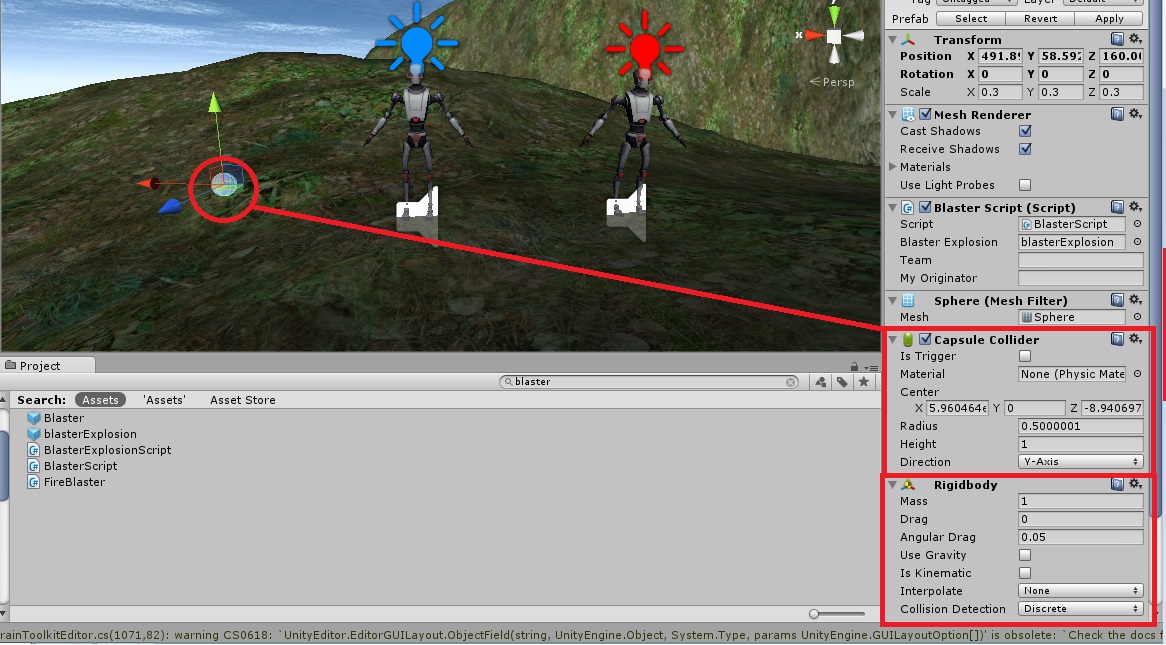Click the Rigidbody Mass field
The width and height of the screenshot is (1166, 645).
1080,501
